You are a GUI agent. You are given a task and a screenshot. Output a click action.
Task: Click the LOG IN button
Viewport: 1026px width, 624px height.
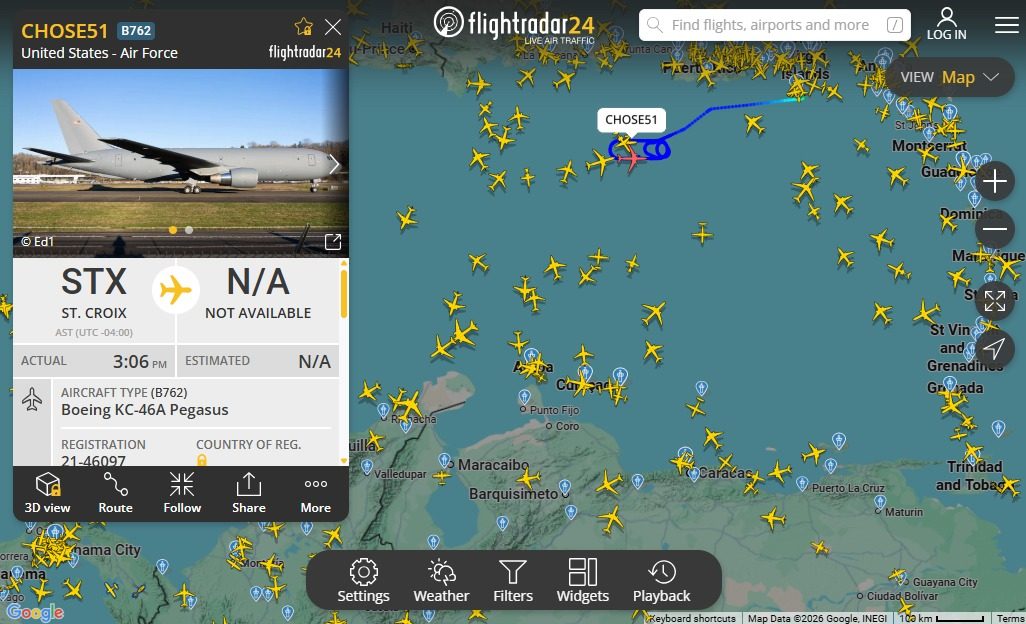[946, 24]
